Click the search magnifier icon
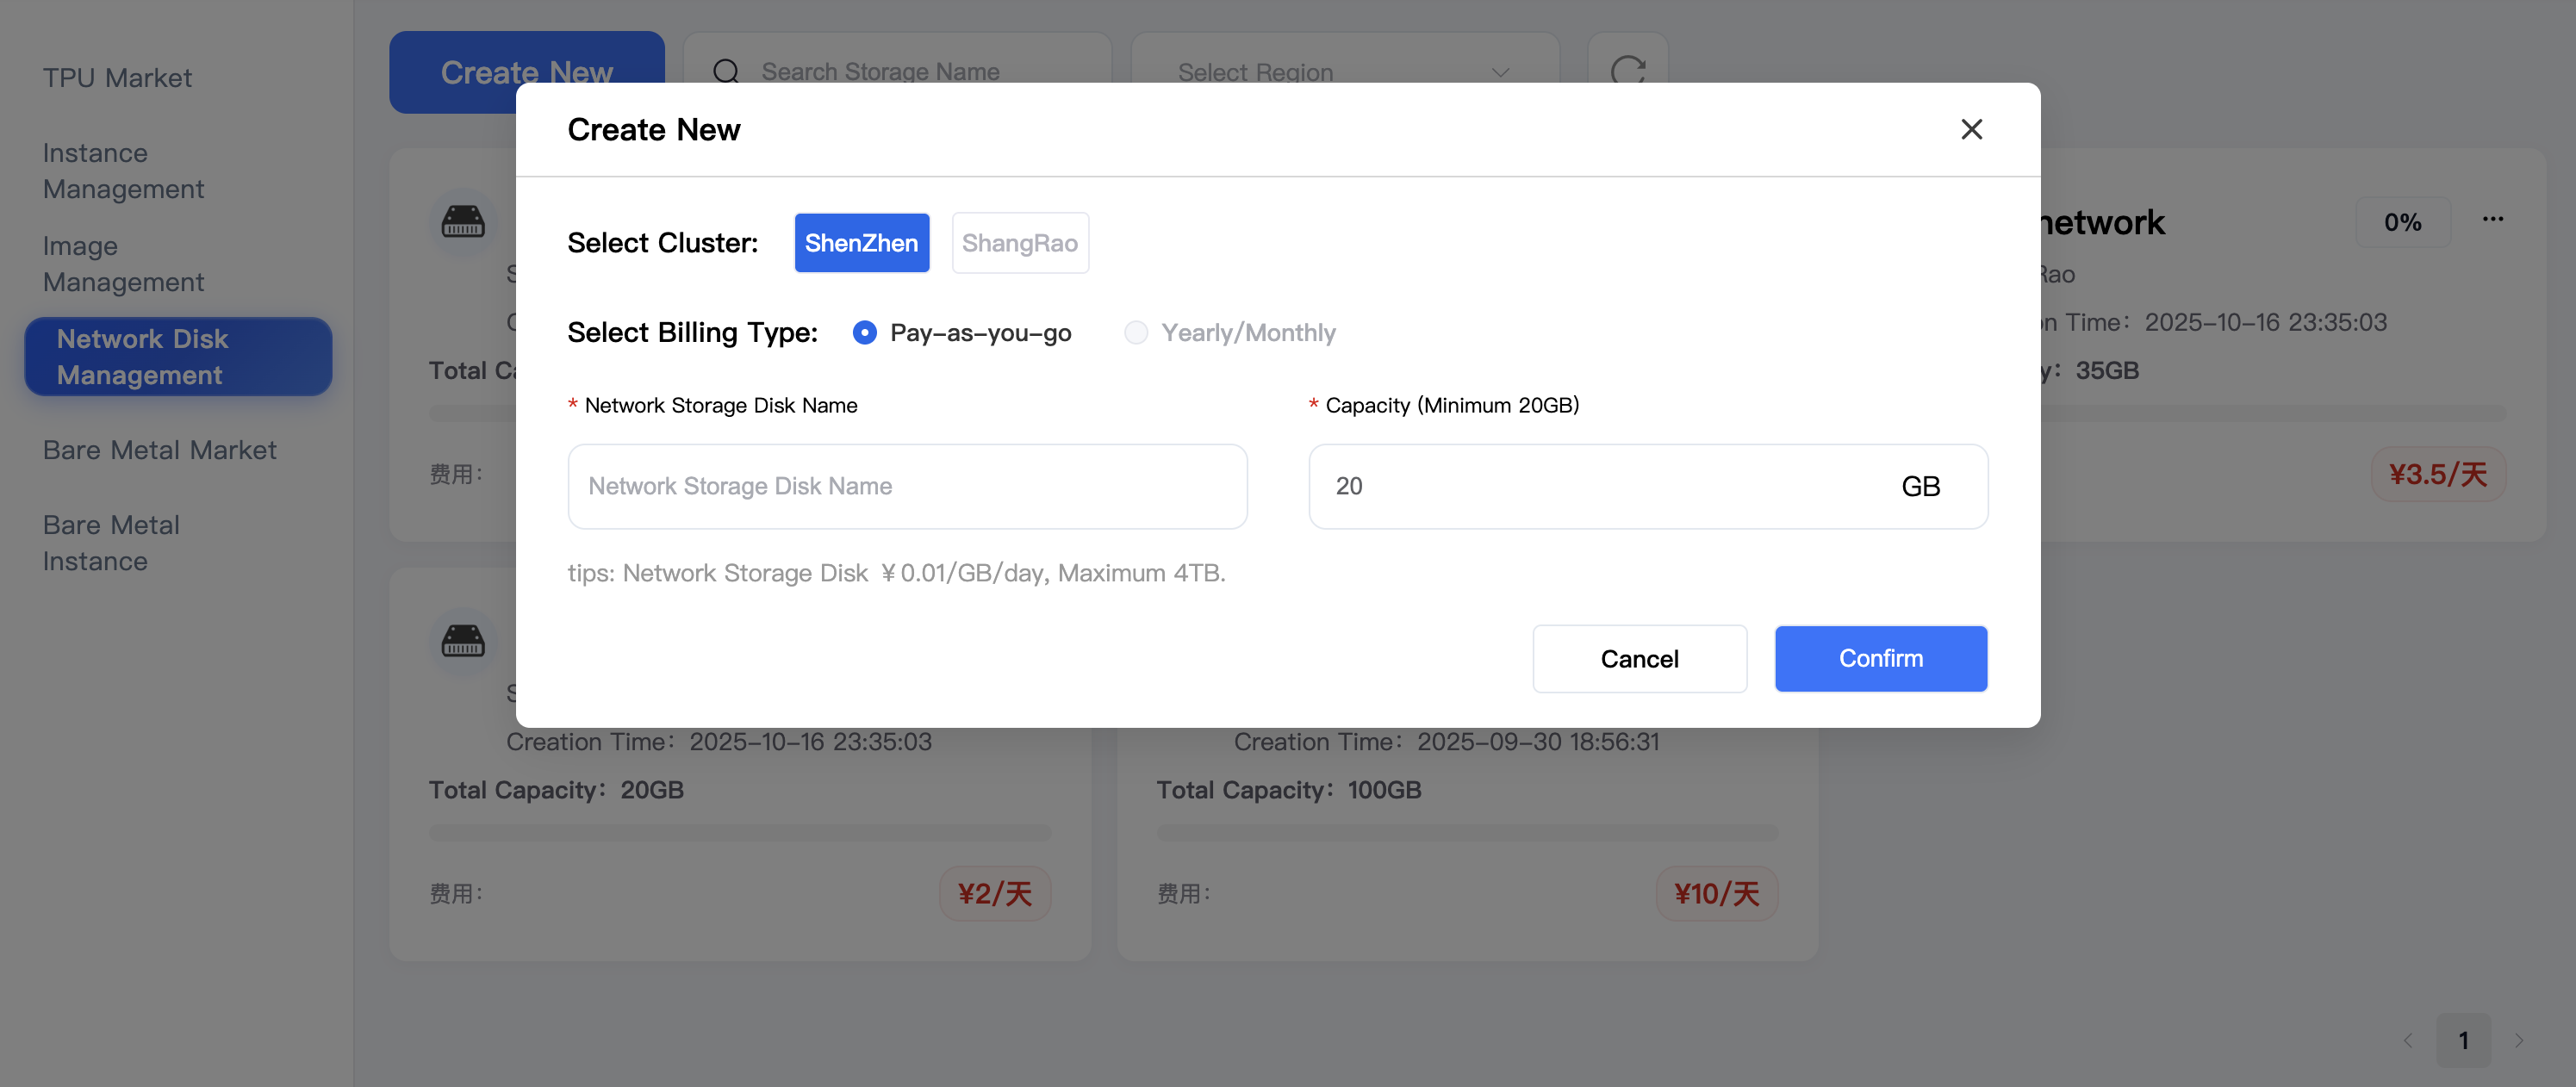Image resolution: width=2576 pixels, height=1087 pixels. 725,71
